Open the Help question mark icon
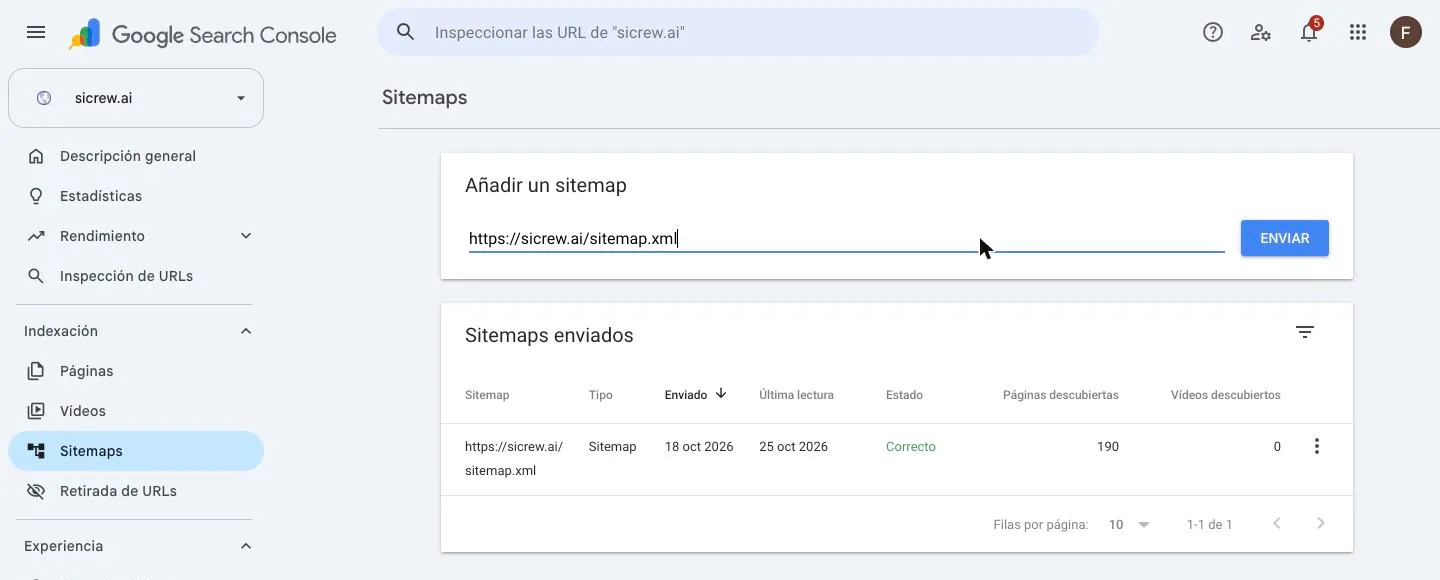 [1213, 32]
